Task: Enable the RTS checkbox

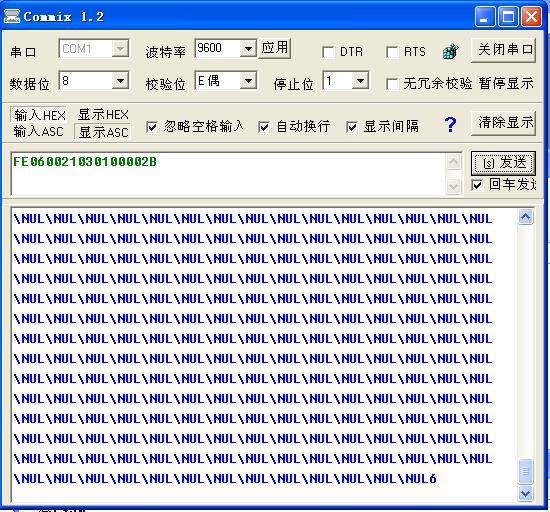Action: click(x=392, y=52)
